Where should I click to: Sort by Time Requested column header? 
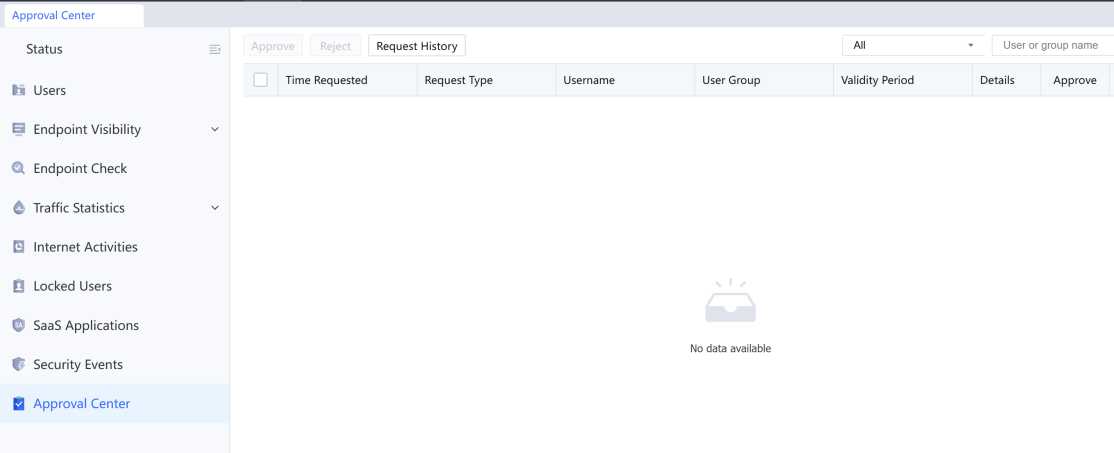pyautogui.click(x=327, y=80)
